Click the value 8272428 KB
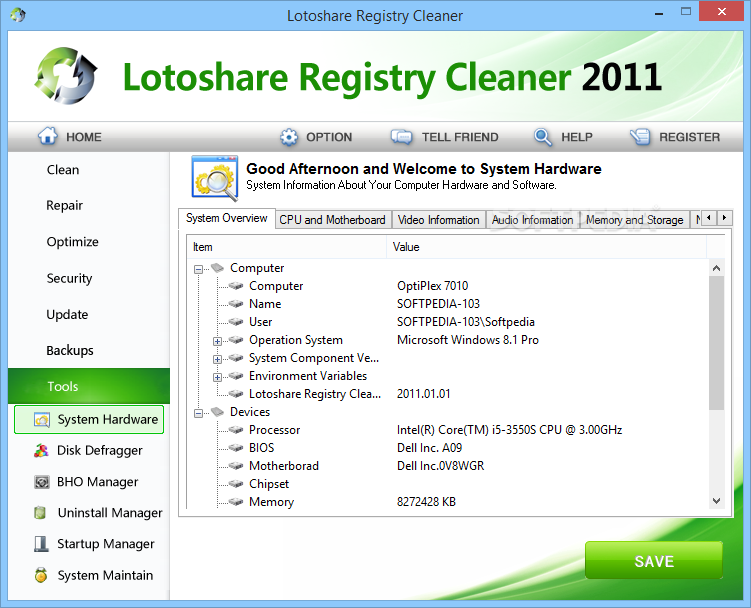The width and height of the screenshot is (751, 608). [426, 502]
